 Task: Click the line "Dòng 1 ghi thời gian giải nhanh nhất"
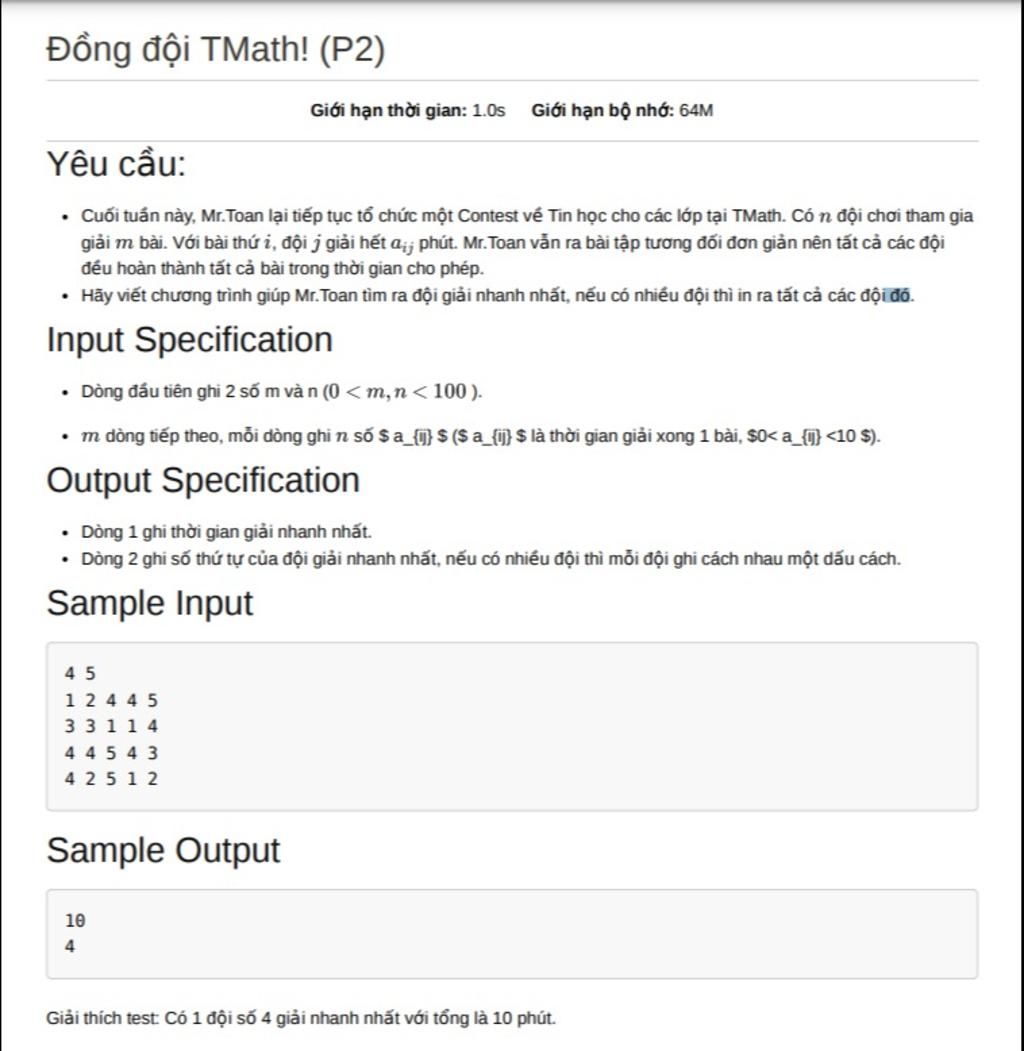point(226,531)
